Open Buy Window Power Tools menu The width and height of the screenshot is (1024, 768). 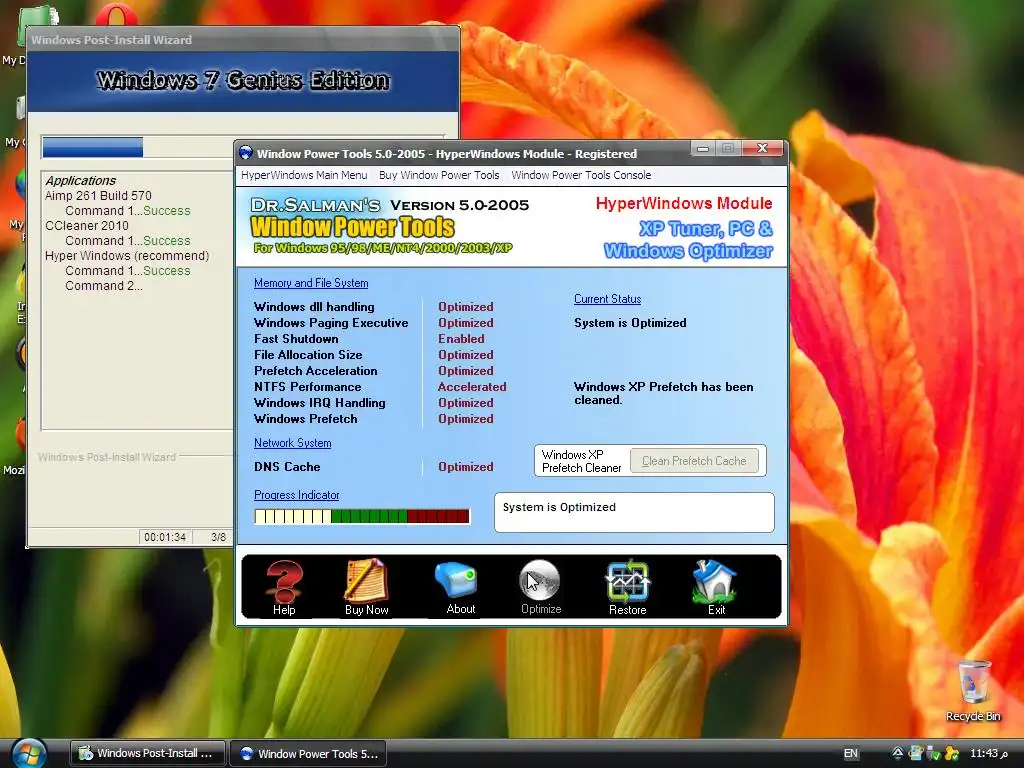point(439,175)
